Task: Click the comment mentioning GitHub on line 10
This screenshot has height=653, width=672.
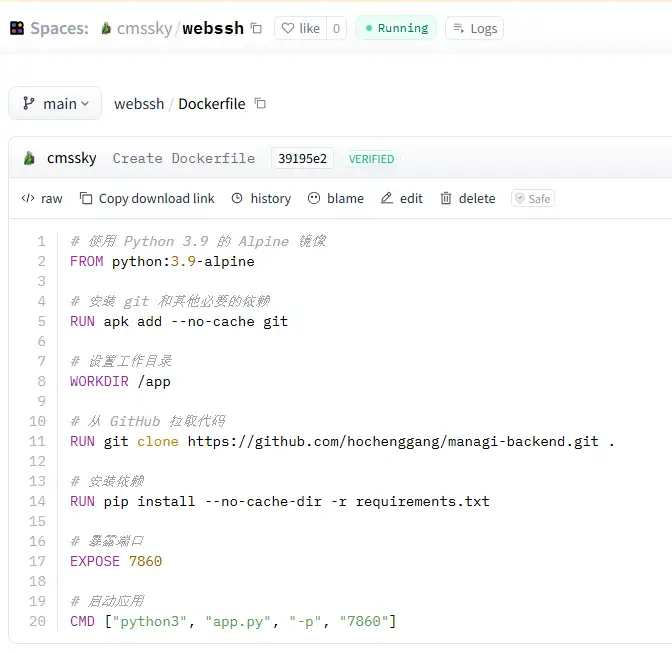Action: point(148,421)
